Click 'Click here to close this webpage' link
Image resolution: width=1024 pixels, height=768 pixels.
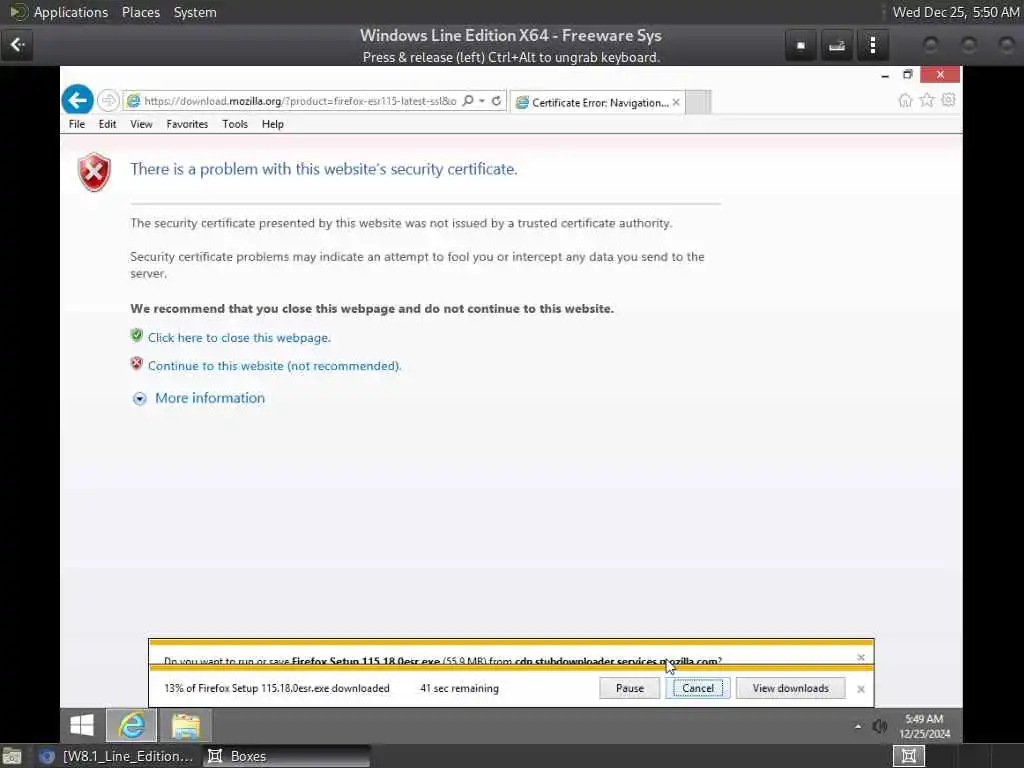[239, 338]
